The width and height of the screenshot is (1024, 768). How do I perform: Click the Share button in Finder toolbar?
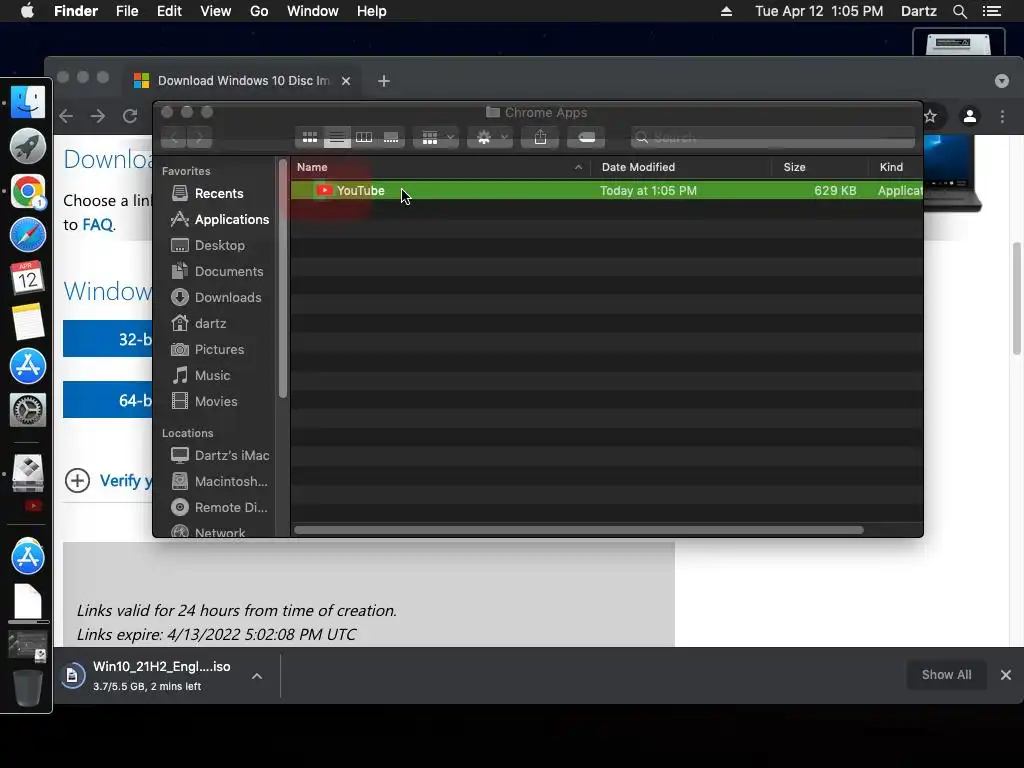click(540, 137)
